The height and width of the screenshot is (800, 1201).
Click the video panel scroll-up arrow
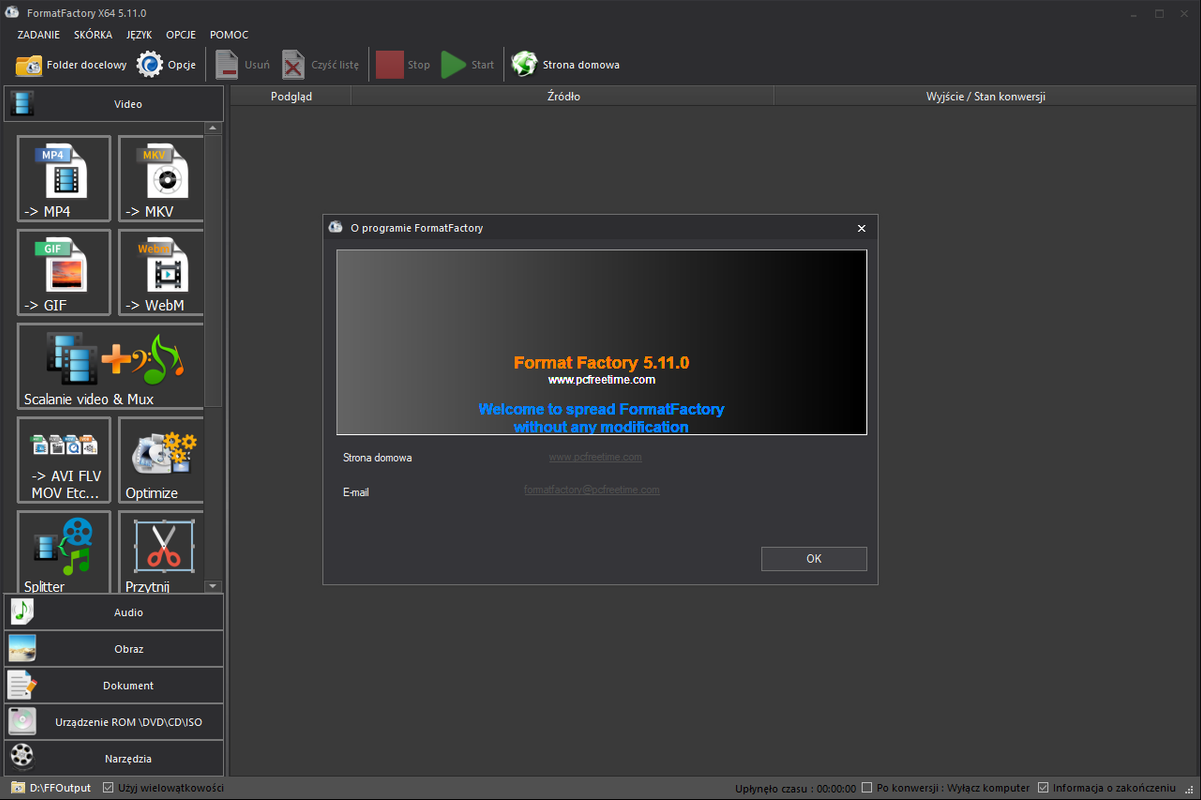213,129
